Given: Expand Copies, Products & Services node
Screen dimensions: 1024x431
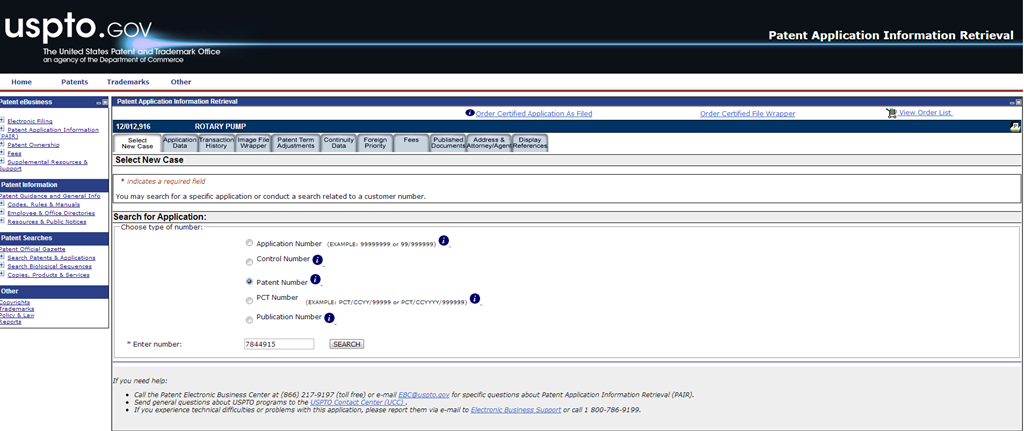Looking at the screenshot, I should (3, 274).
